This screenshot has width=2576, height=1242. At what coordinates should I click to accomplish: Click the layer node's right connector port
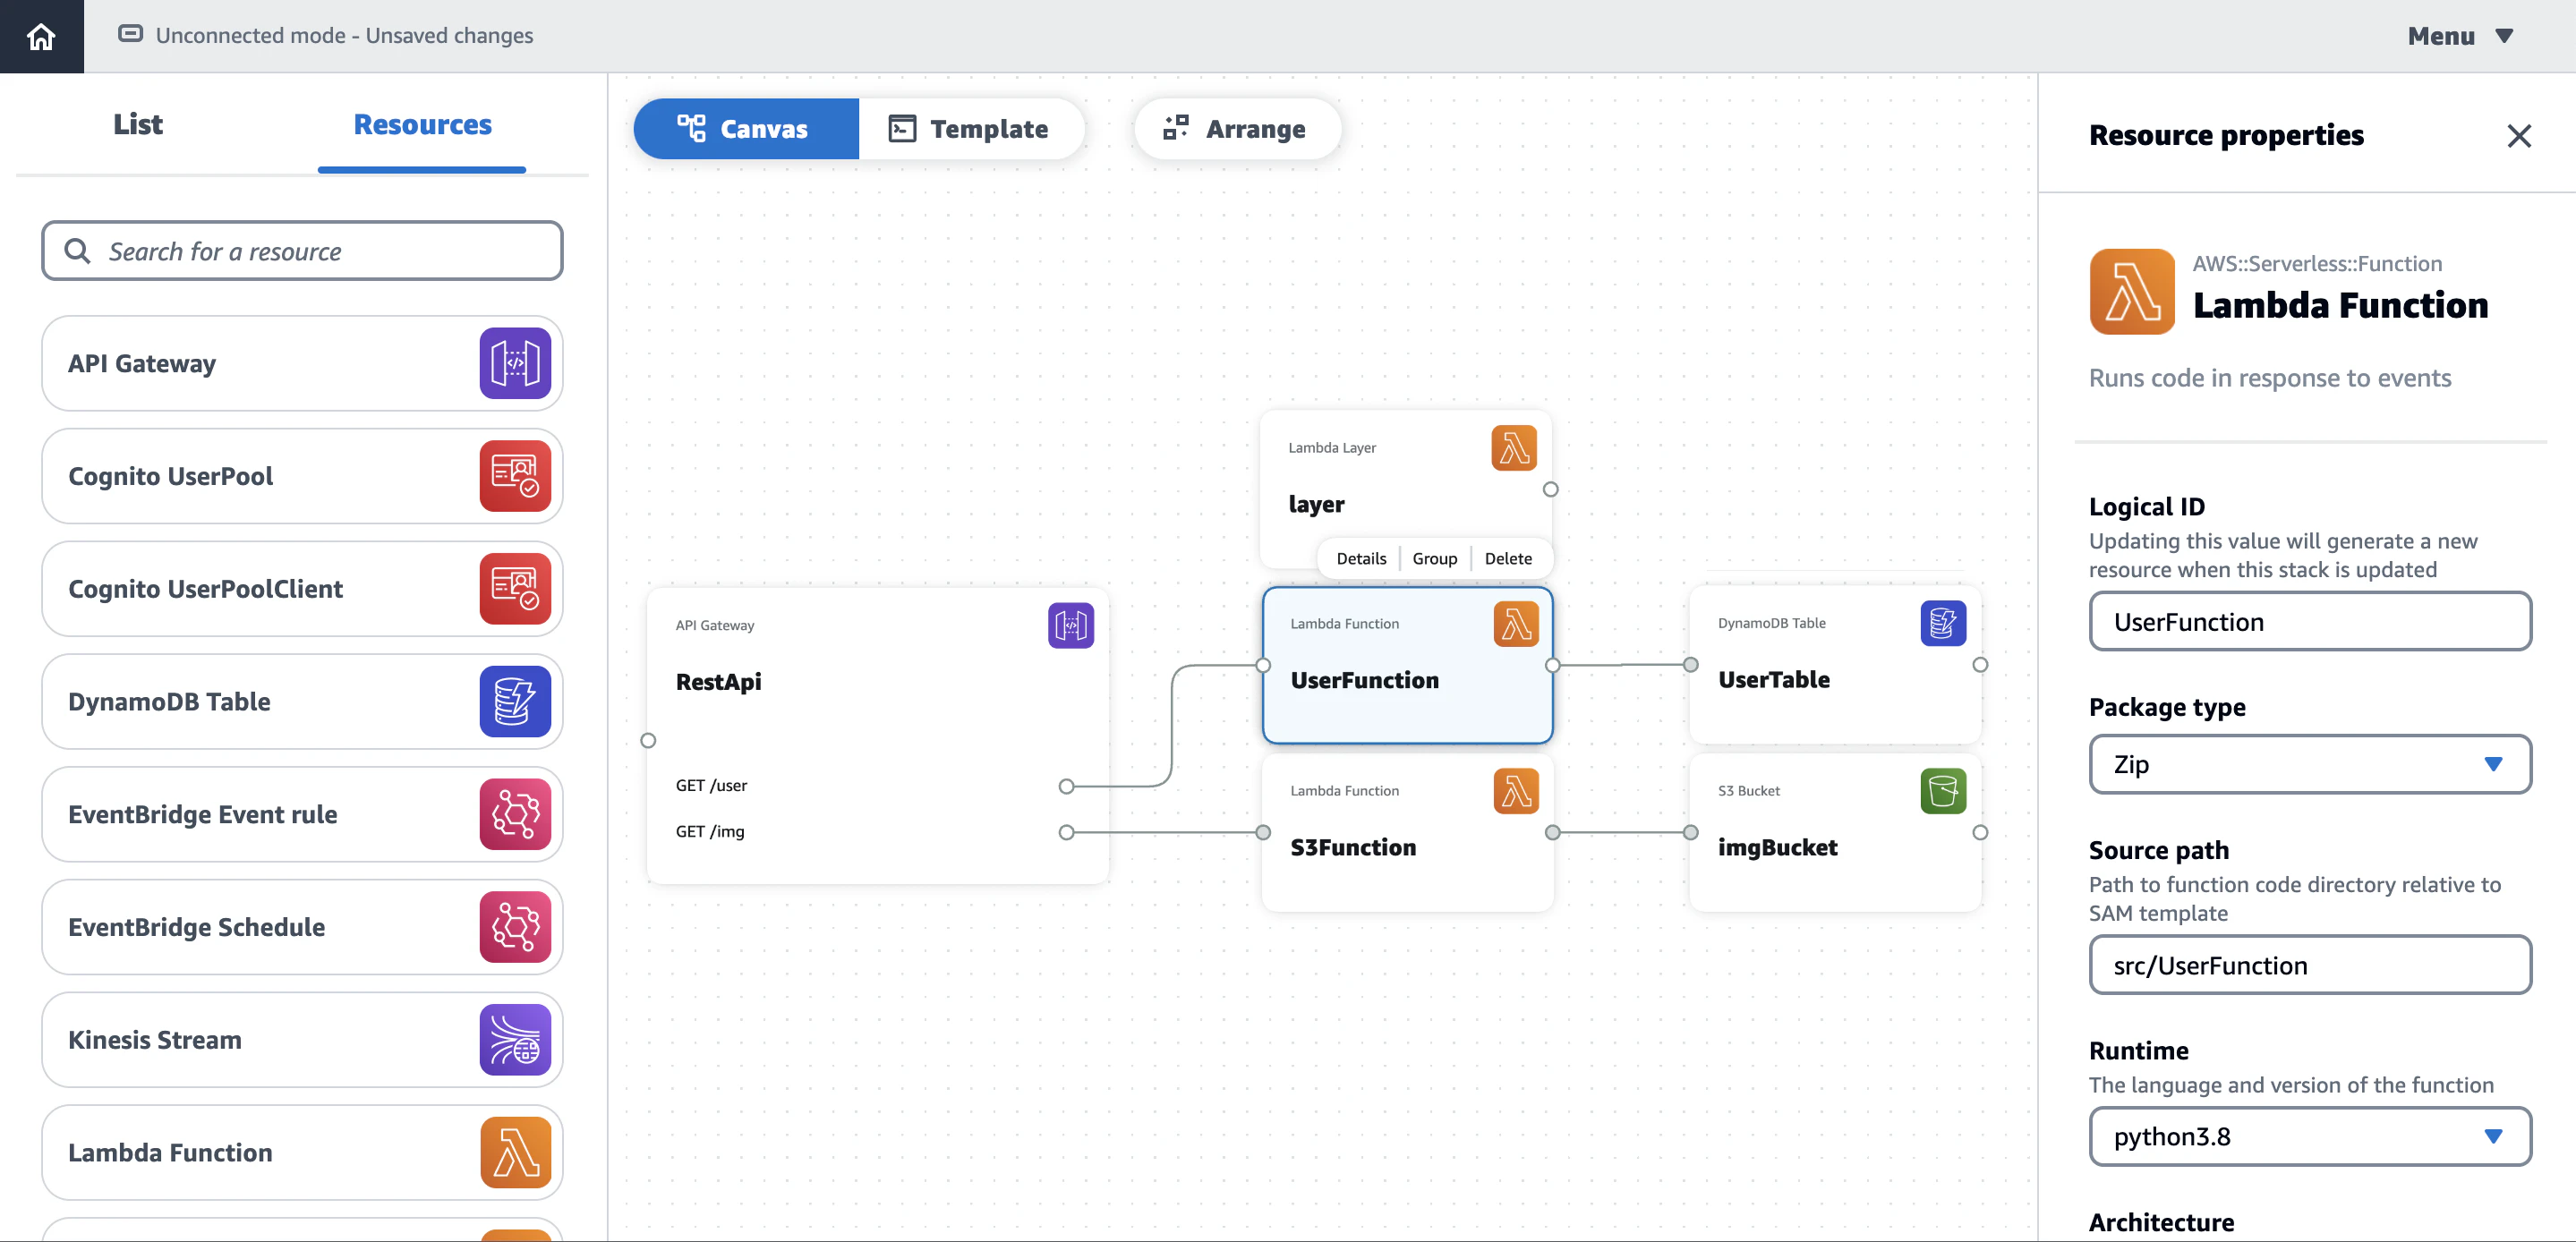[1550, 489]
